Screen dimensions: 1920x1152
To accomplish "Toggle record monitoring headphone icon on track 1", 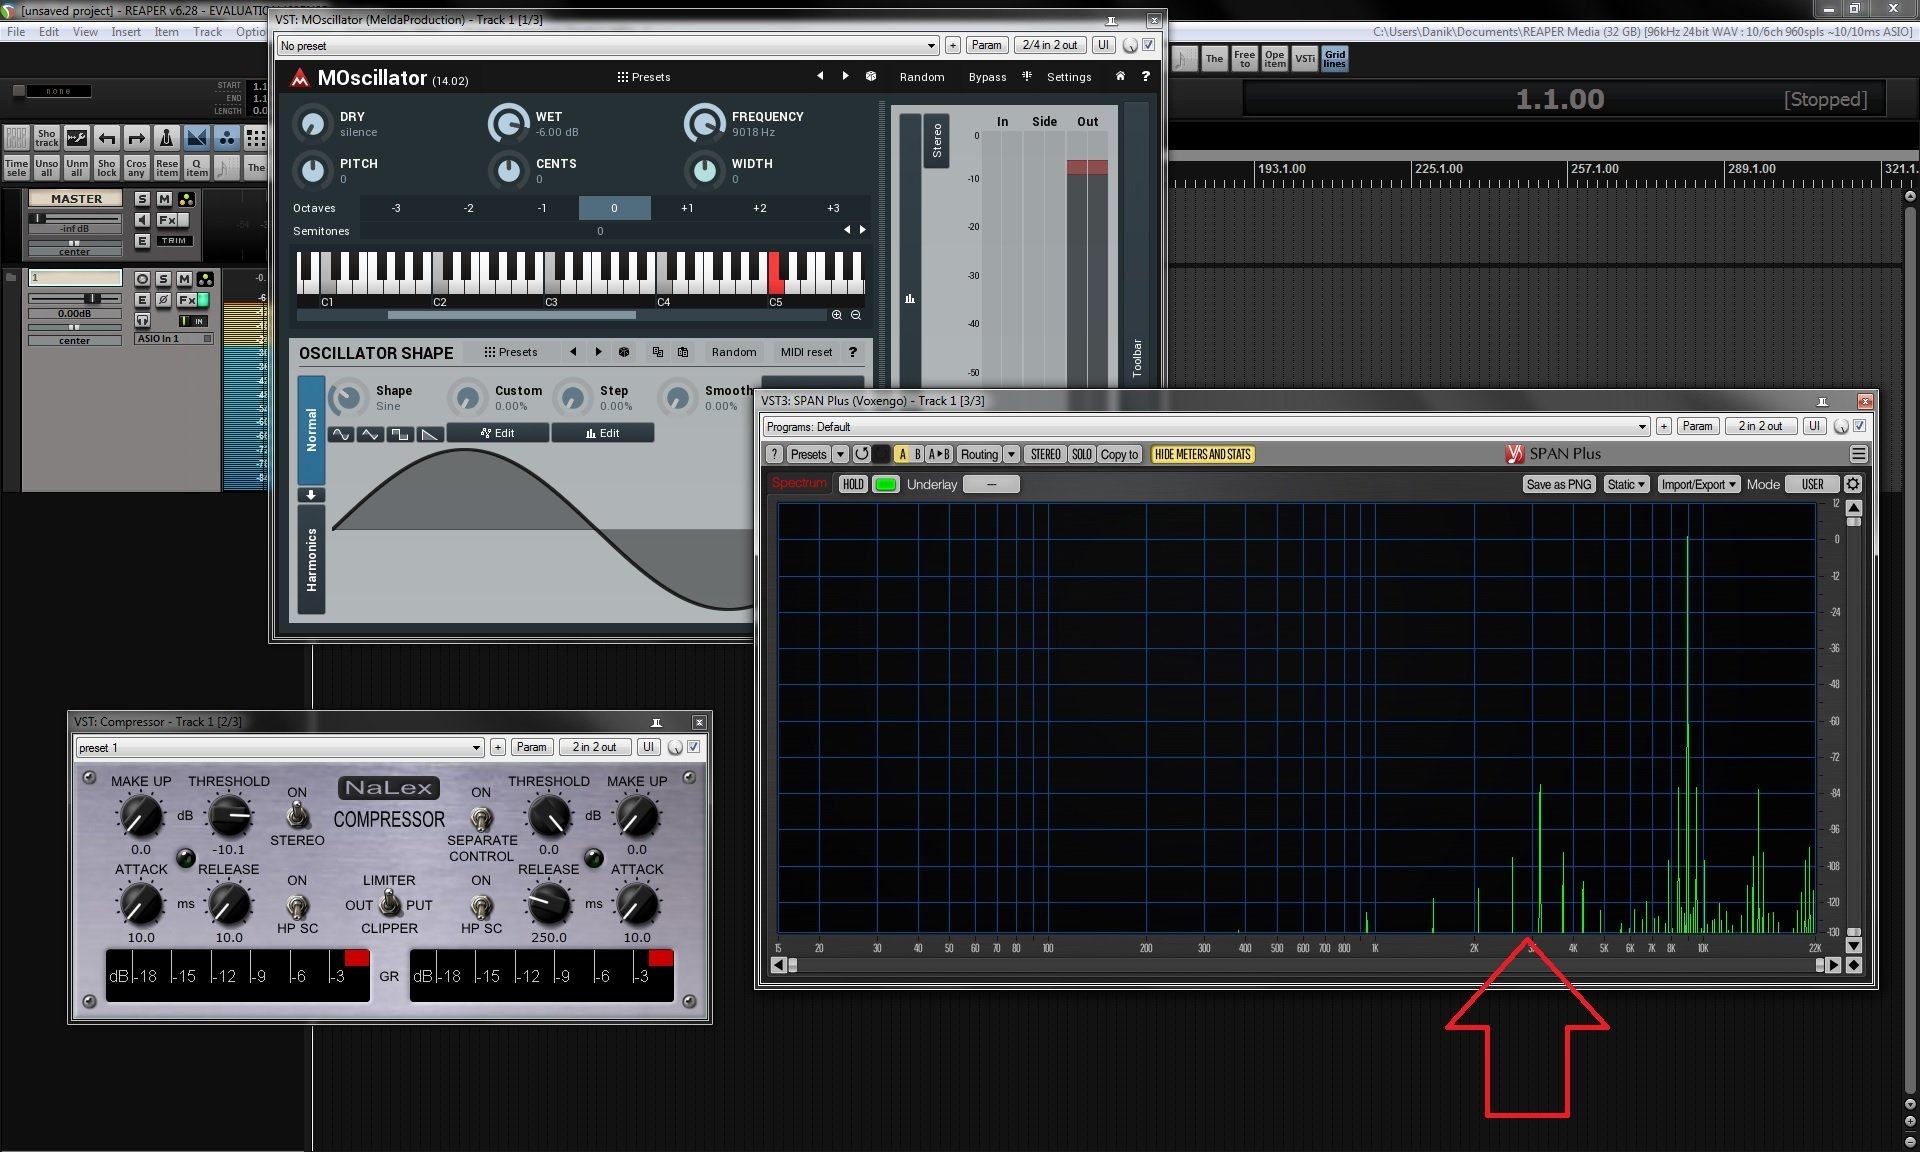I will coord(142,320).
